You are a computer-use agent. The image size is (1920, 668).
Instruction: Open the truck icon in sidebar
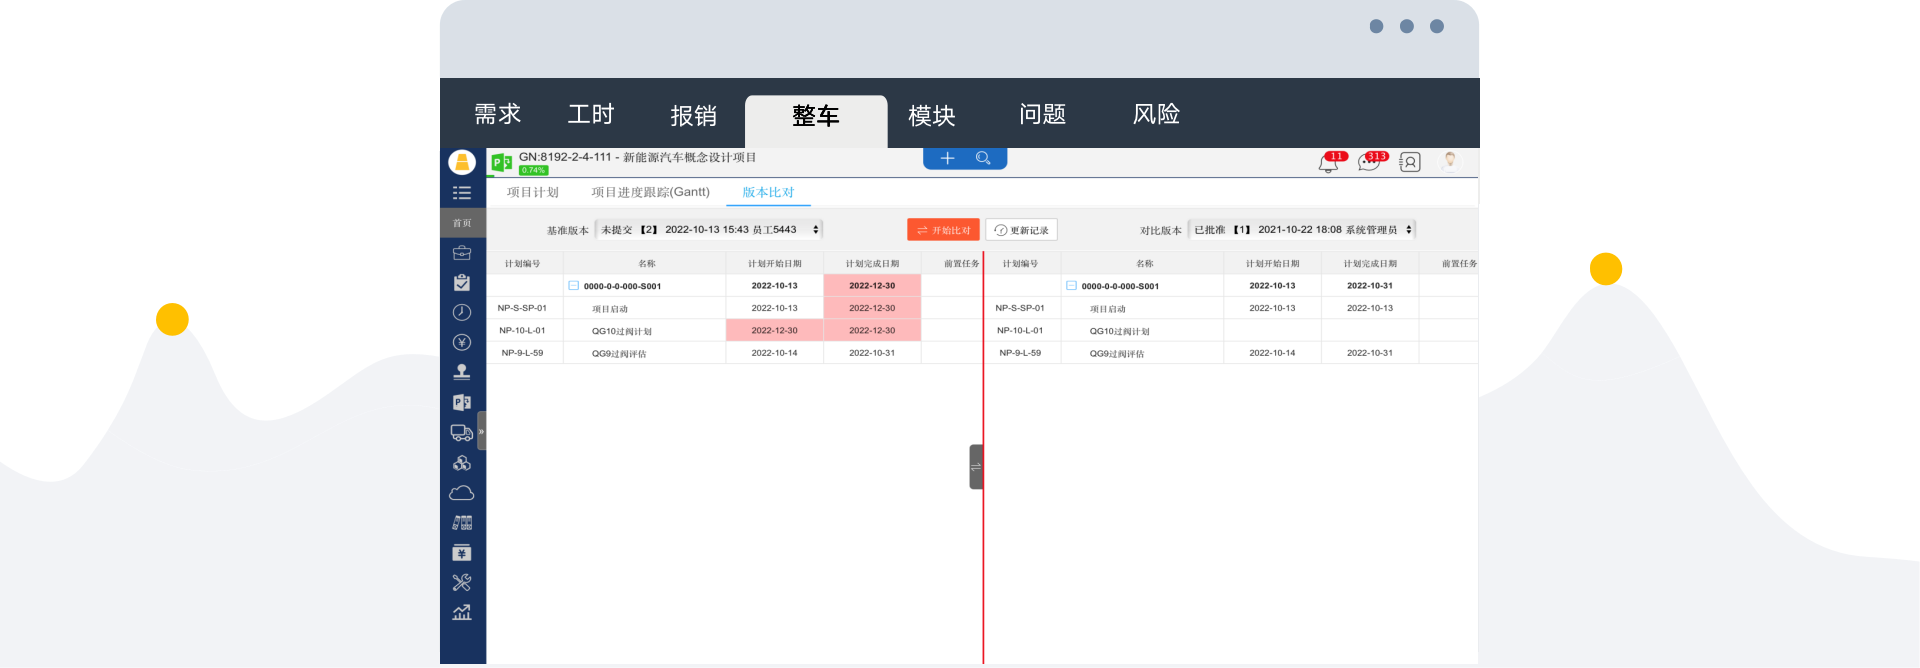(462, 432)
